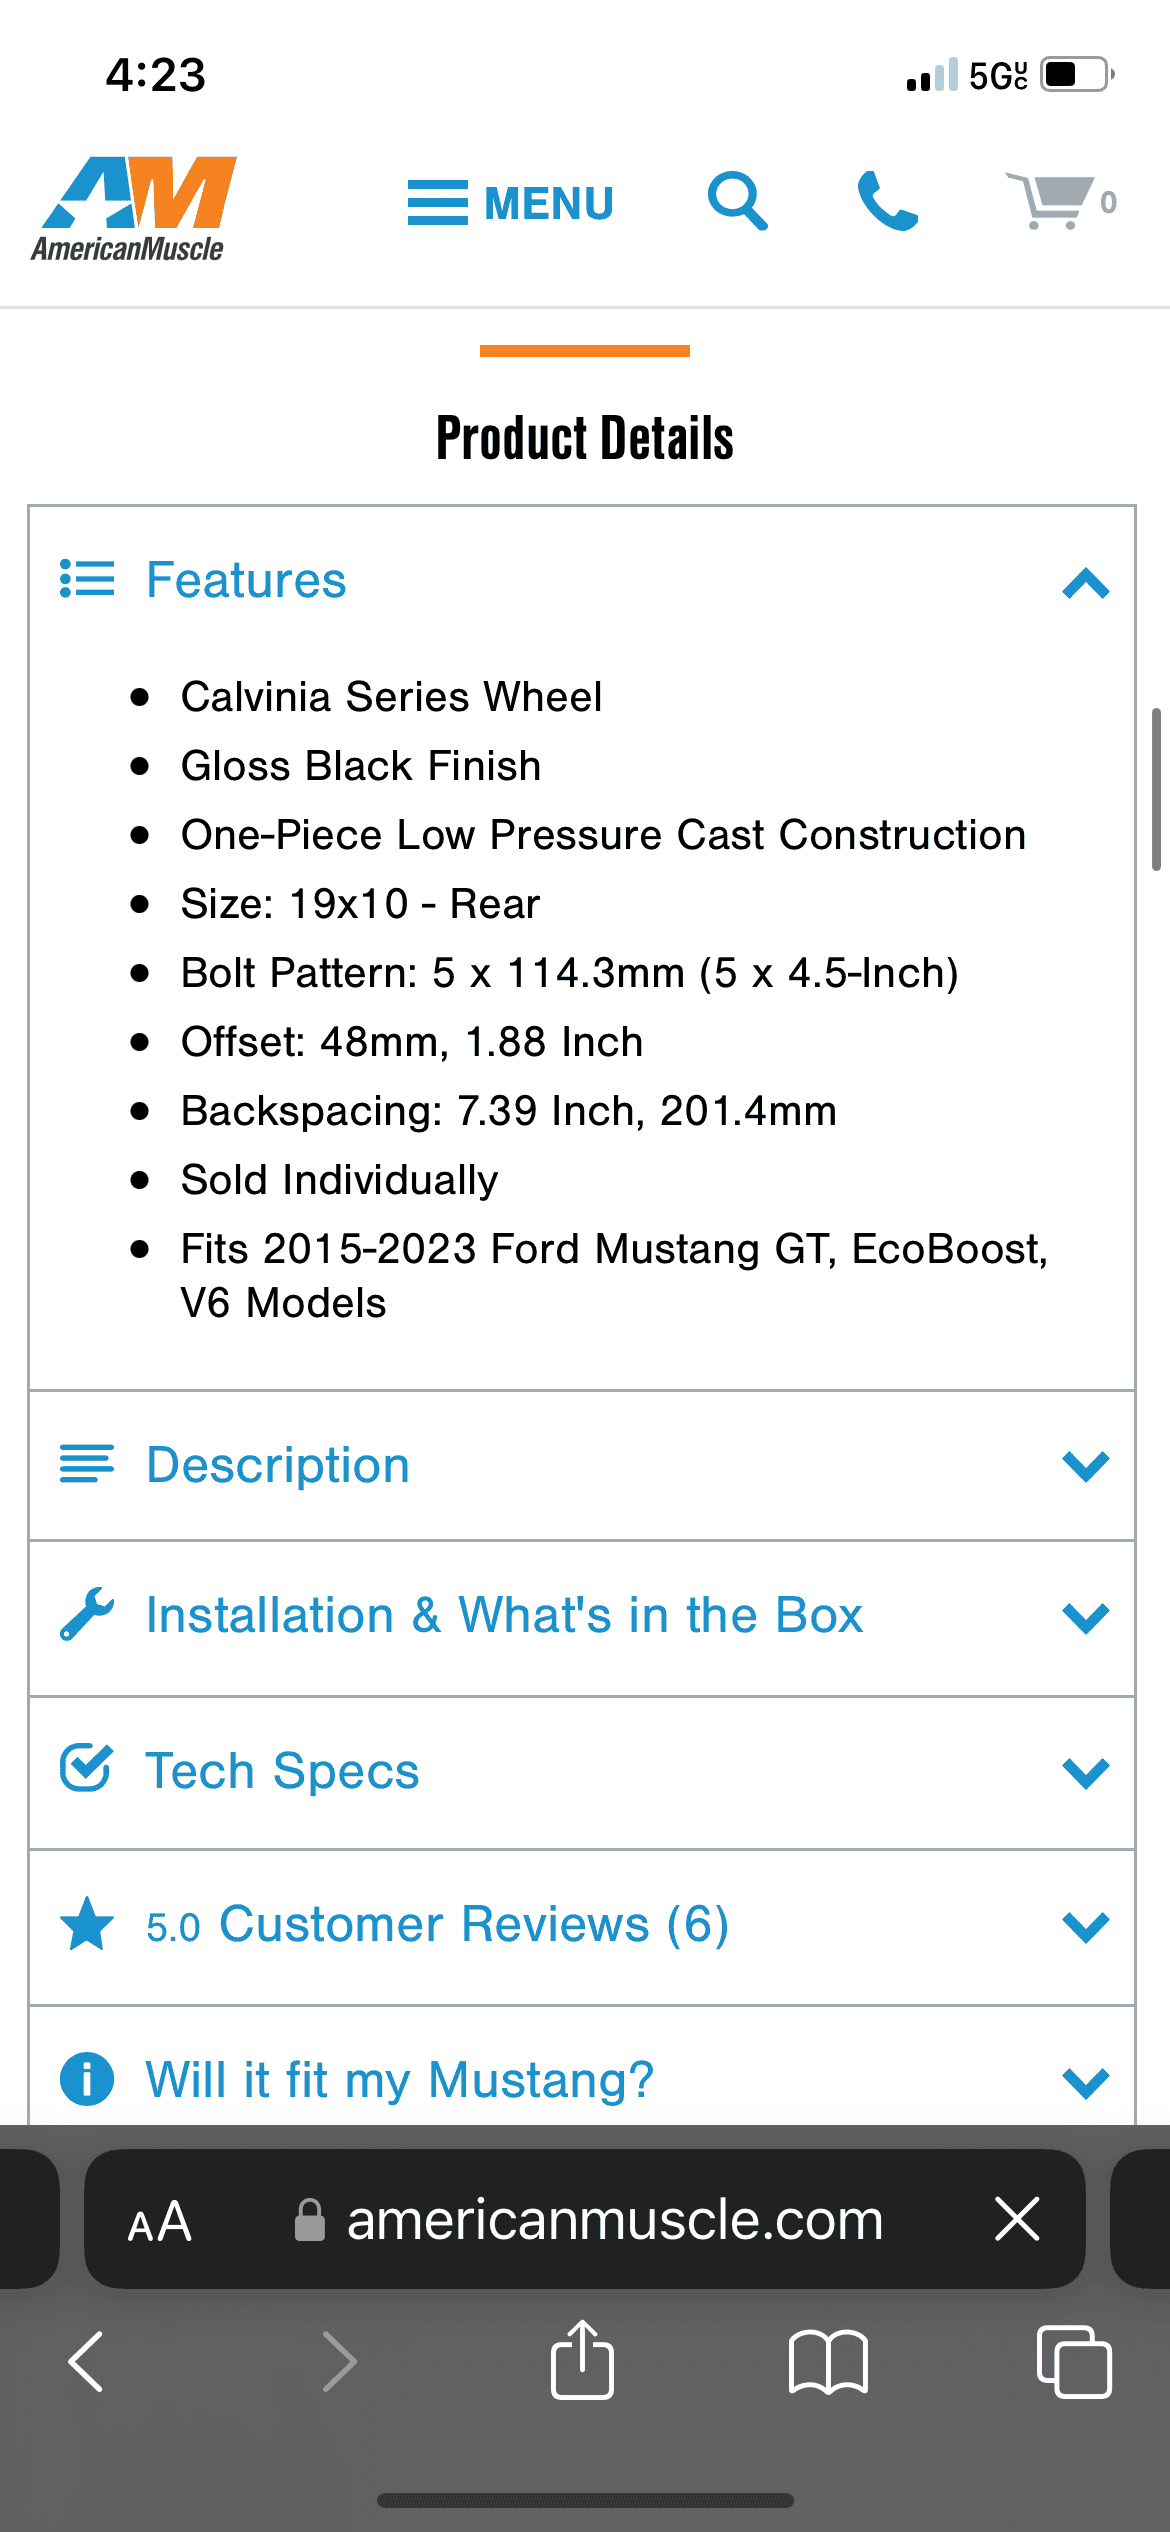Screen dimensions: 1170x2532
Task: Expand Installation & What's in the Box
Action: pos(582,1618)
